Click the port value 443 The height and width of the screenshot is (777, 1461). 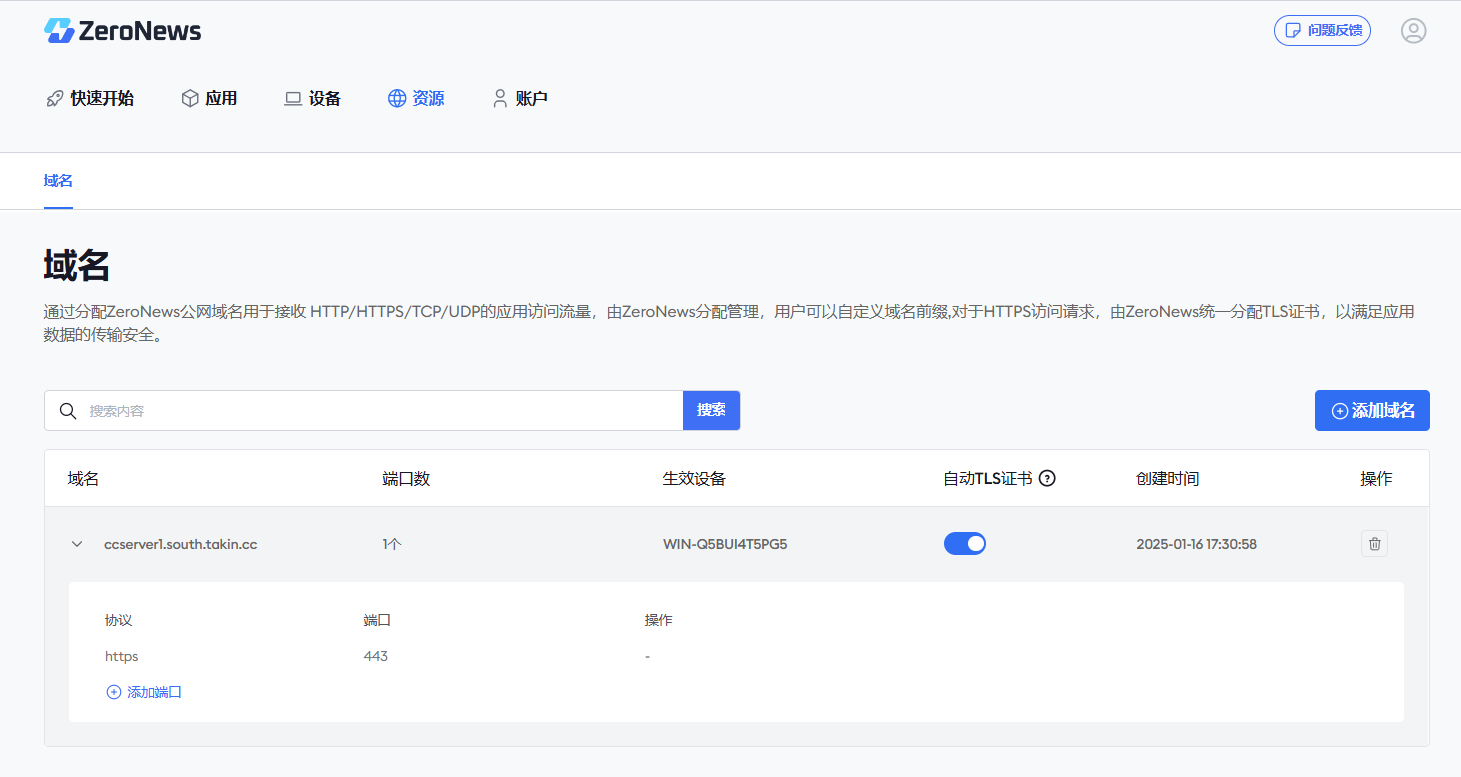point(376,657)
